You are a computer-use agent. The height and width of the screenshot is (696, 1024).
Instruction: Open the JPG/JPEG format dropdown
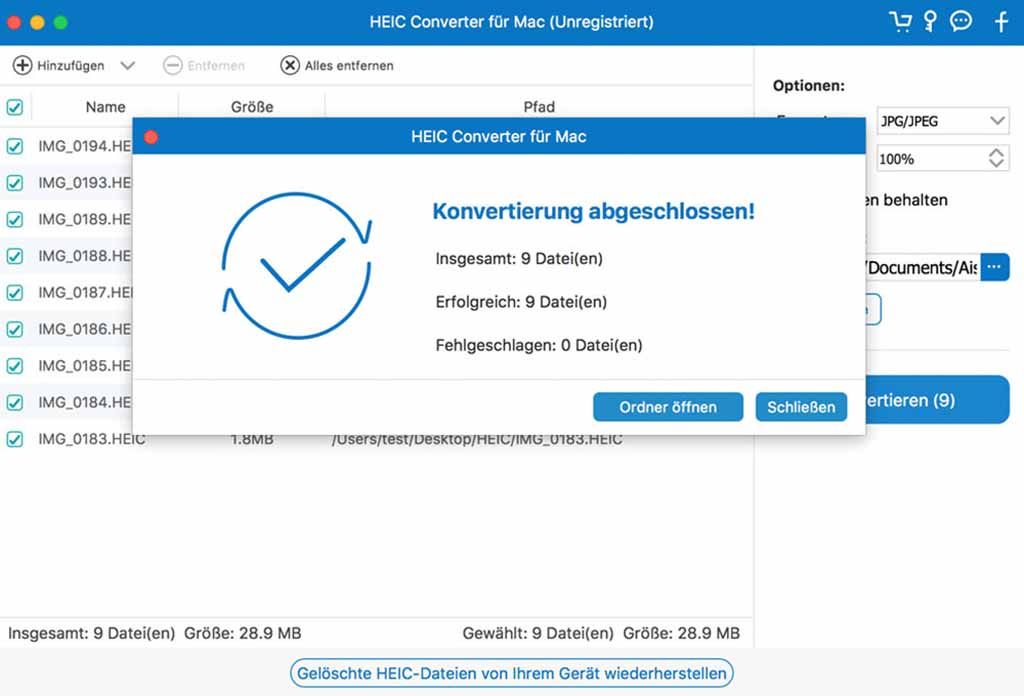click(x=940, y=120)
